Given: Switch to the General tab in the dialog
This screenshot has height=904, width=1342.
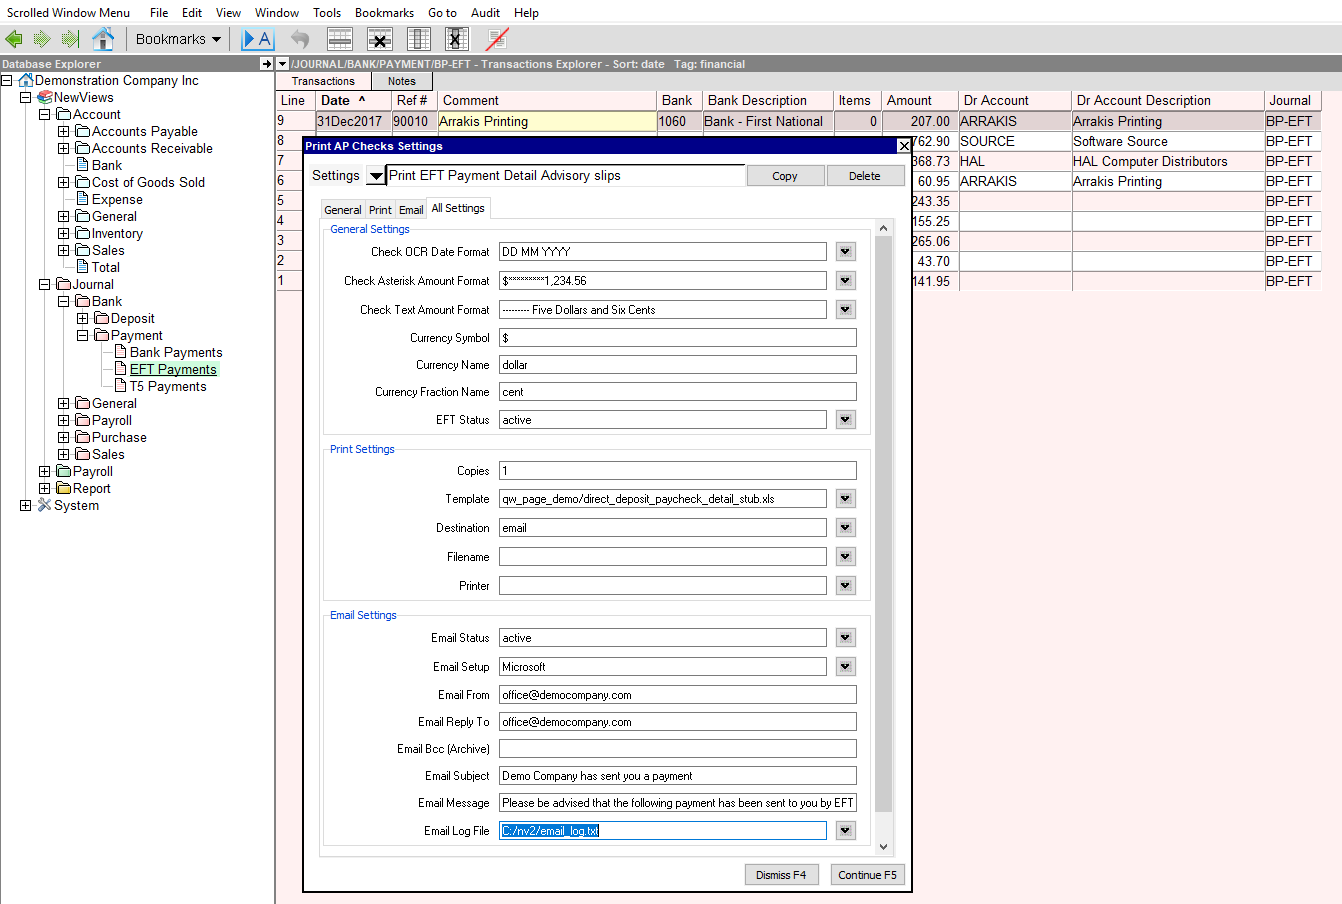Looking at the screenshot, I should pos(343,210).
